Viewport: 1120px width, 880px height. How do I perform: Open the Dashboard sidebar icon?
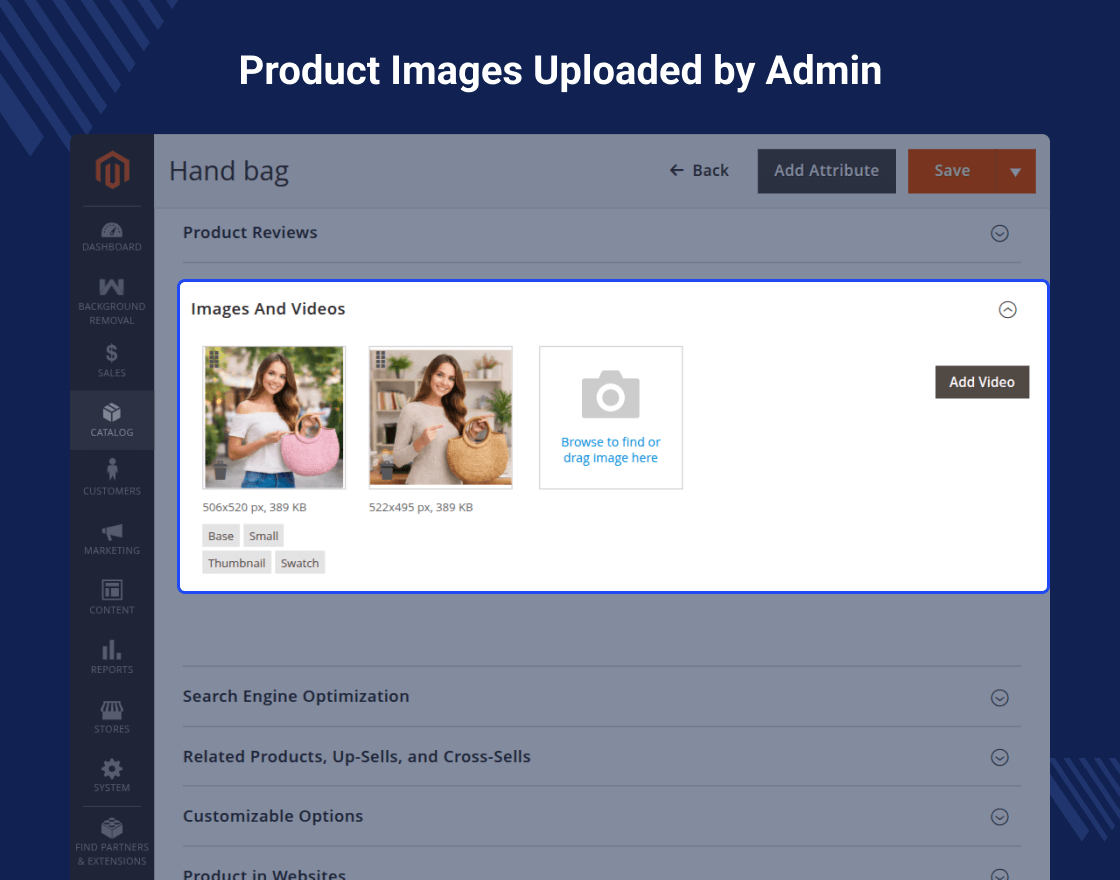[x=112, y=237]
